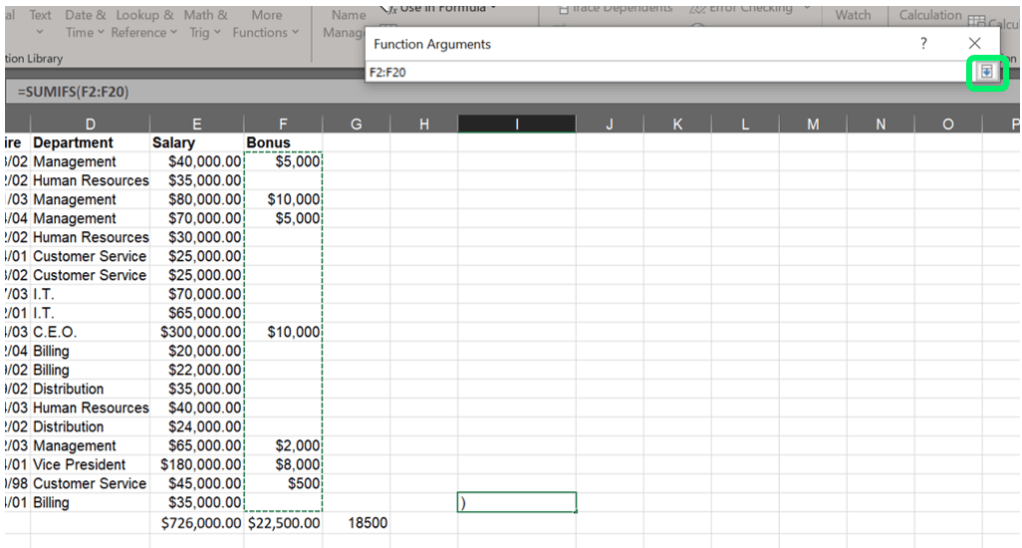
Task: Select column E header
Action: (x=196, y=123)
